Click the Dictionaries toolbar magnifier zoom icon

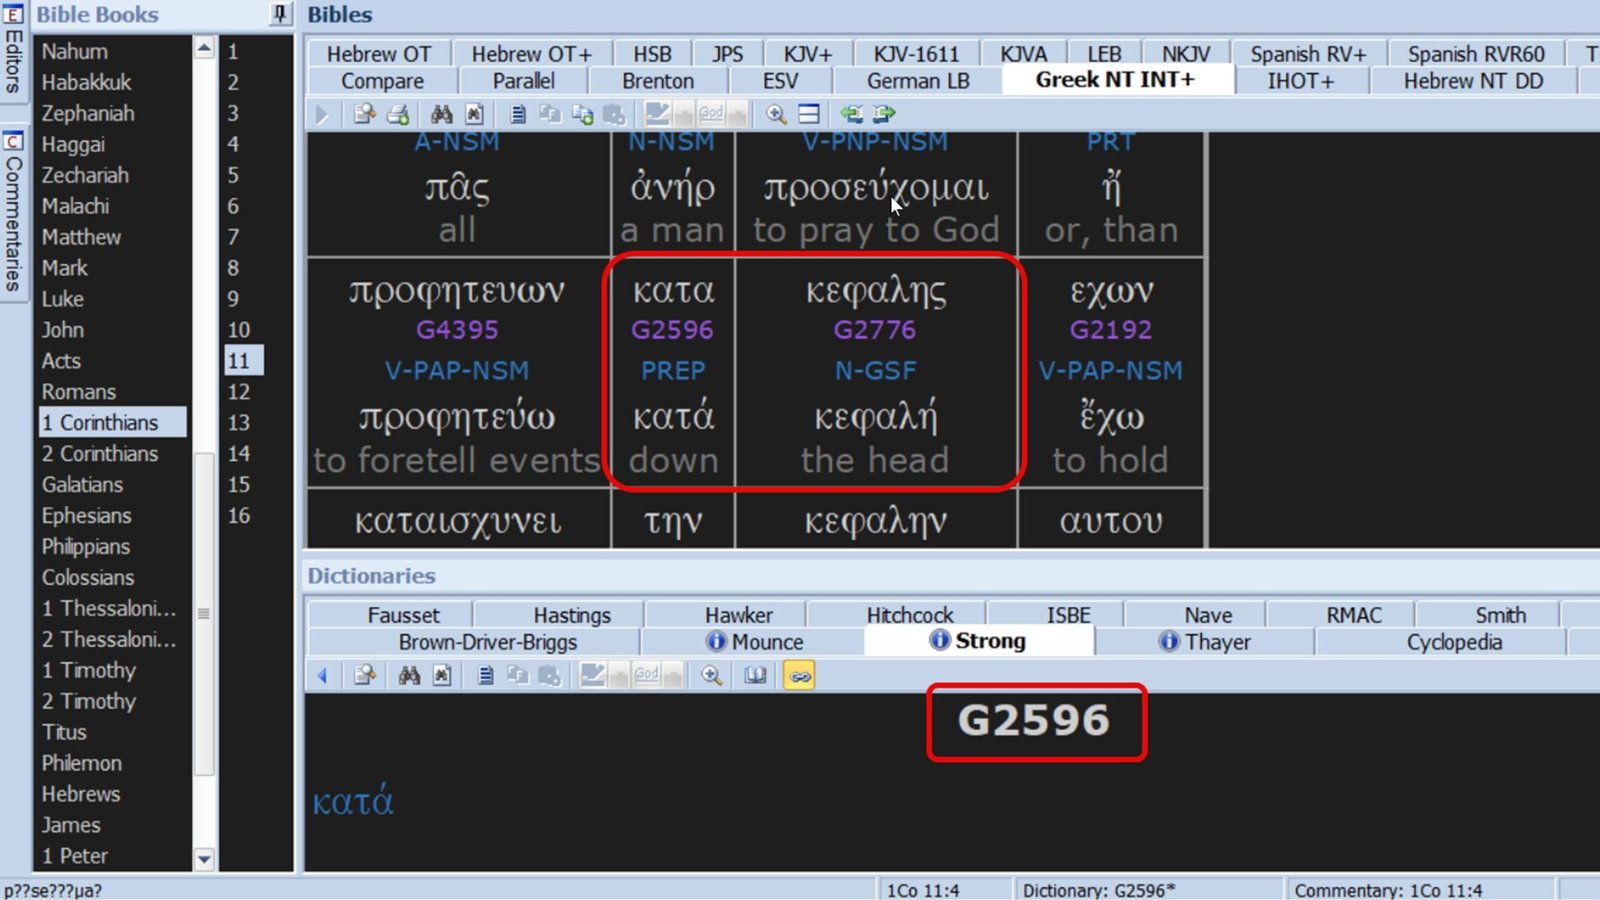[x=711, y=676]
